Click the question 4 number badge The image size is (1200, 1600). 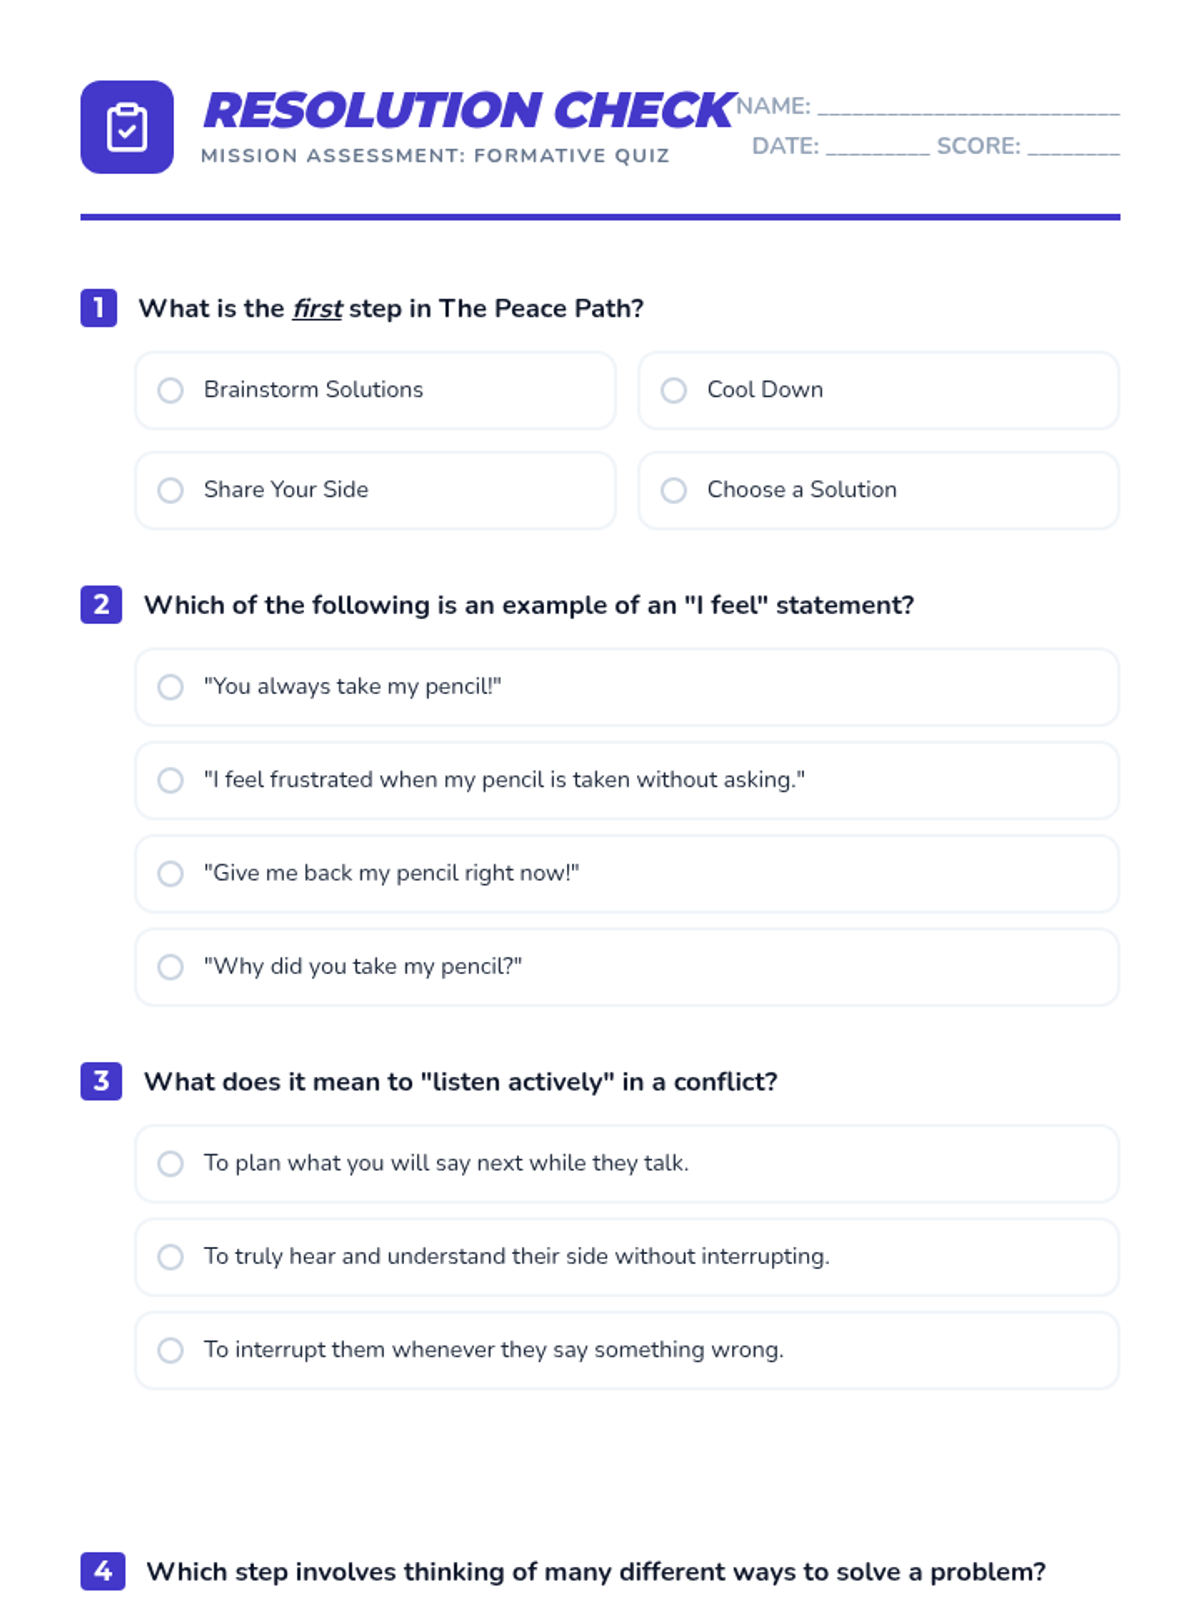coord(103,1571)
